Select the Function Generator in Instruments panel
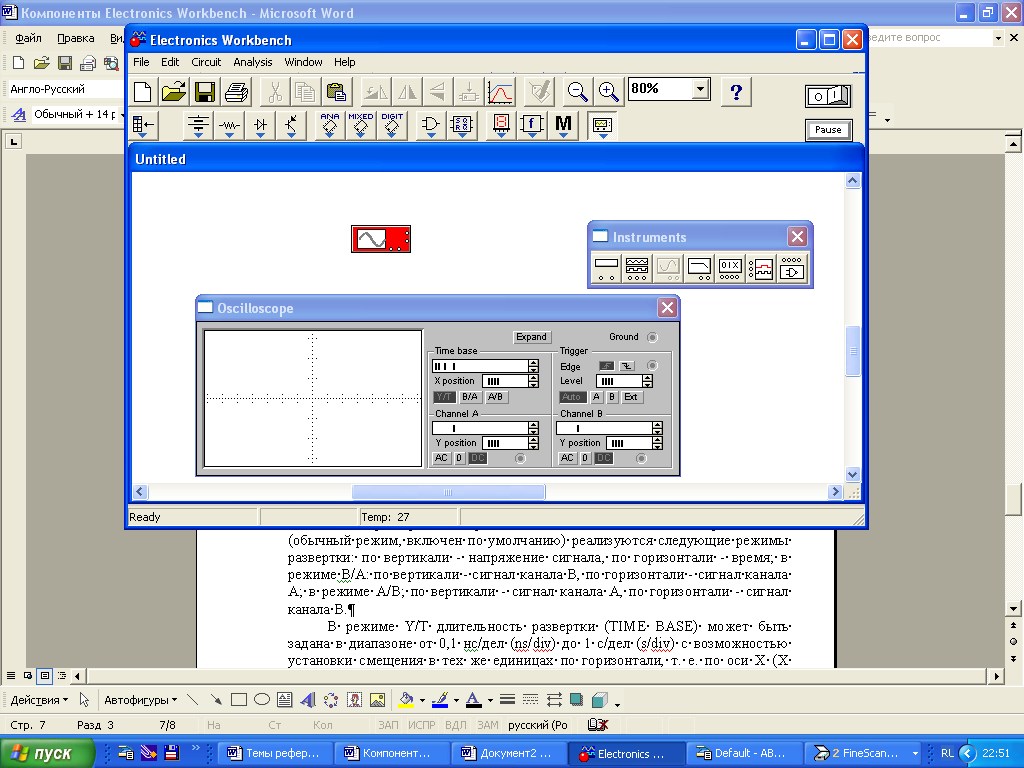 [637, 268]
